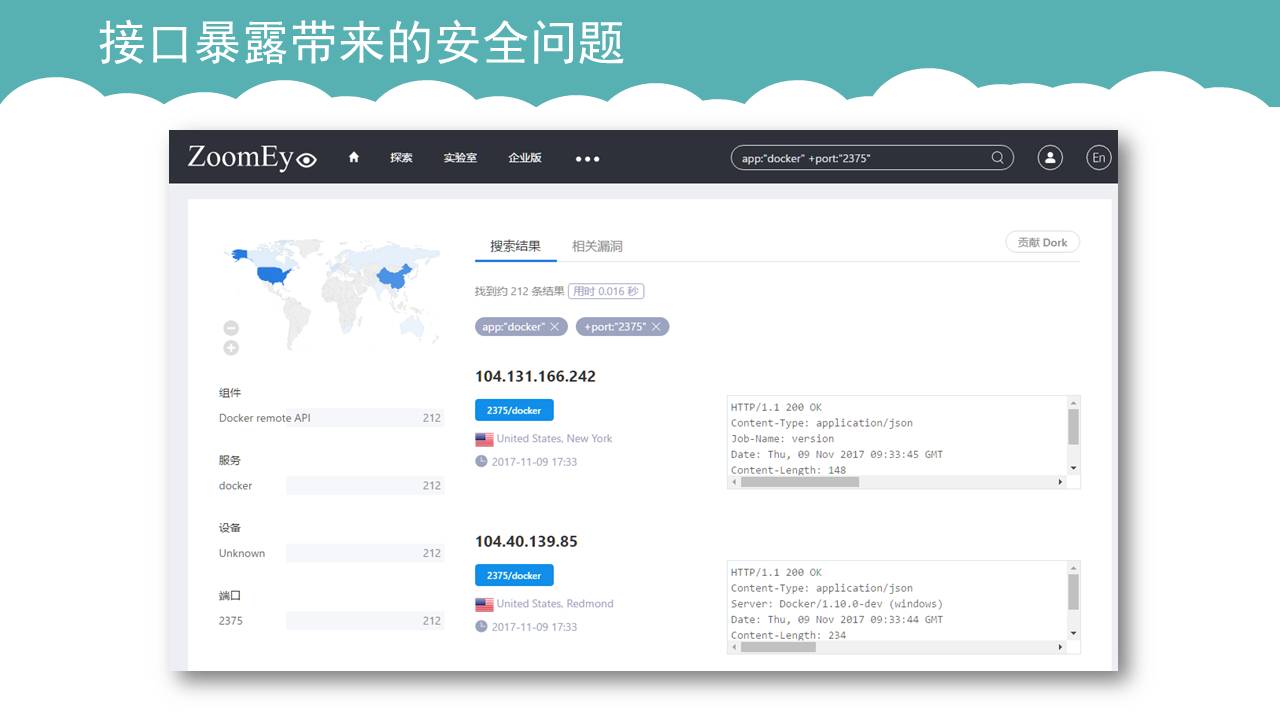Viewport: 1280px width, 720px height.
Task: Click the 组件 section heading
Action: [x=230, y=393]
